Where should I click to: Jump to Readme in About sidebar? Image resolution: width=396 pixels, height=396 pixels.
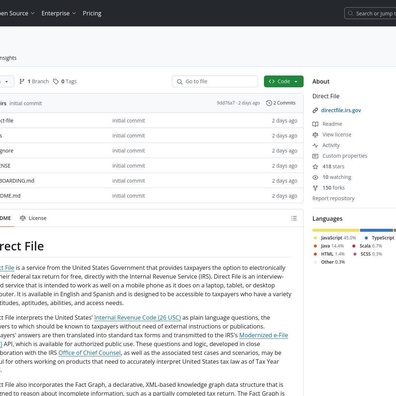332,124
